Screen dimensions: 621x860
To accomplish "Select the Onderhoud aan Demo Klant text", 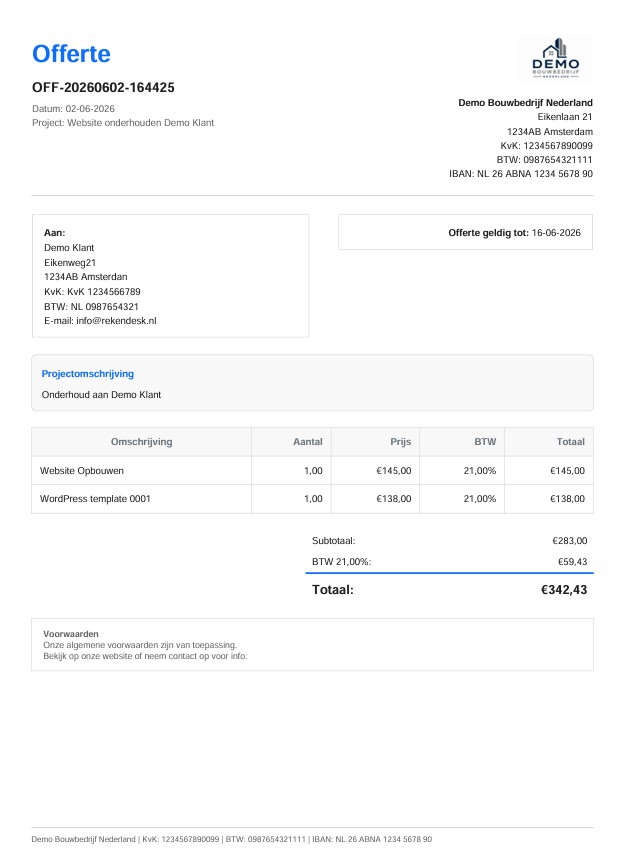I will point(101,395).
